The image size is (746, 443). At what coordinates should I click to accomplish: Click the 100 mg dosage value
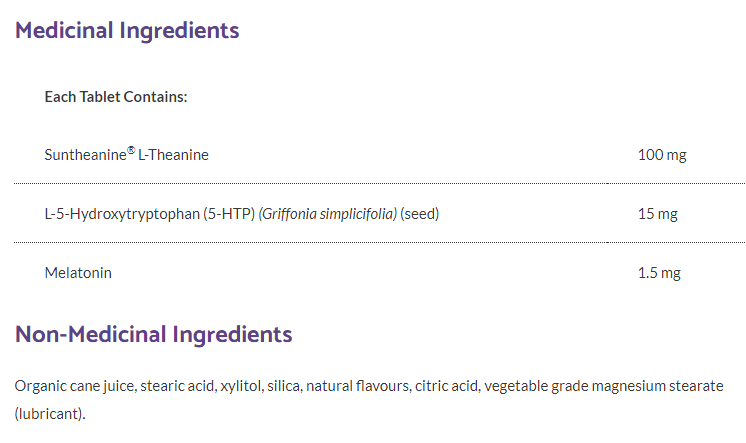[662, 155]
